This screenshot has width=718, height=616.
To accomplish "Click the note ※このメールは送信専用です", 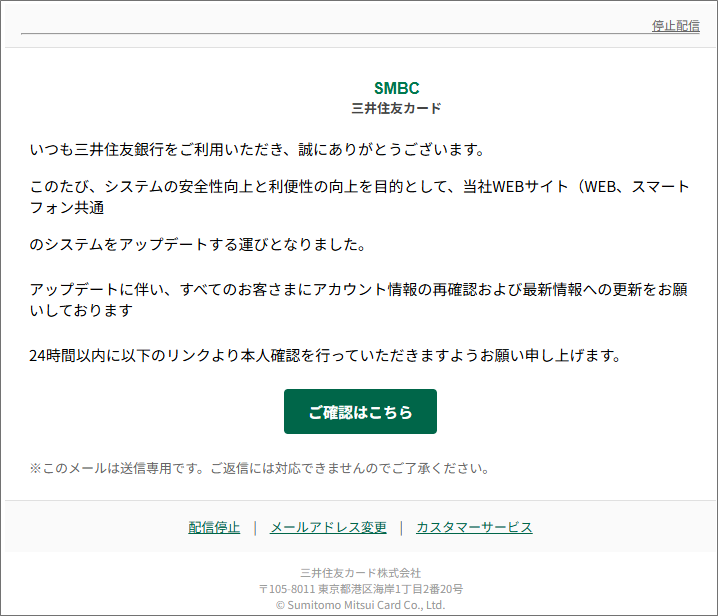I will click(x=260, y=468).
